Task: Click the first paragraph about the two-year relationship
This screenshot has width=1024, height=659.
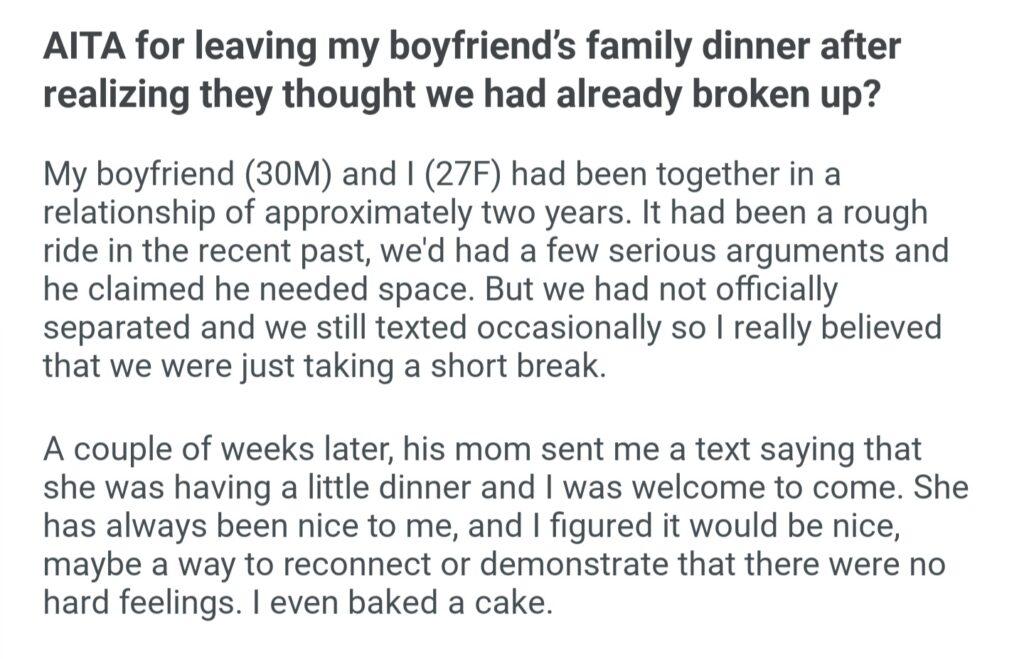Action: click(x=490, y=270)
